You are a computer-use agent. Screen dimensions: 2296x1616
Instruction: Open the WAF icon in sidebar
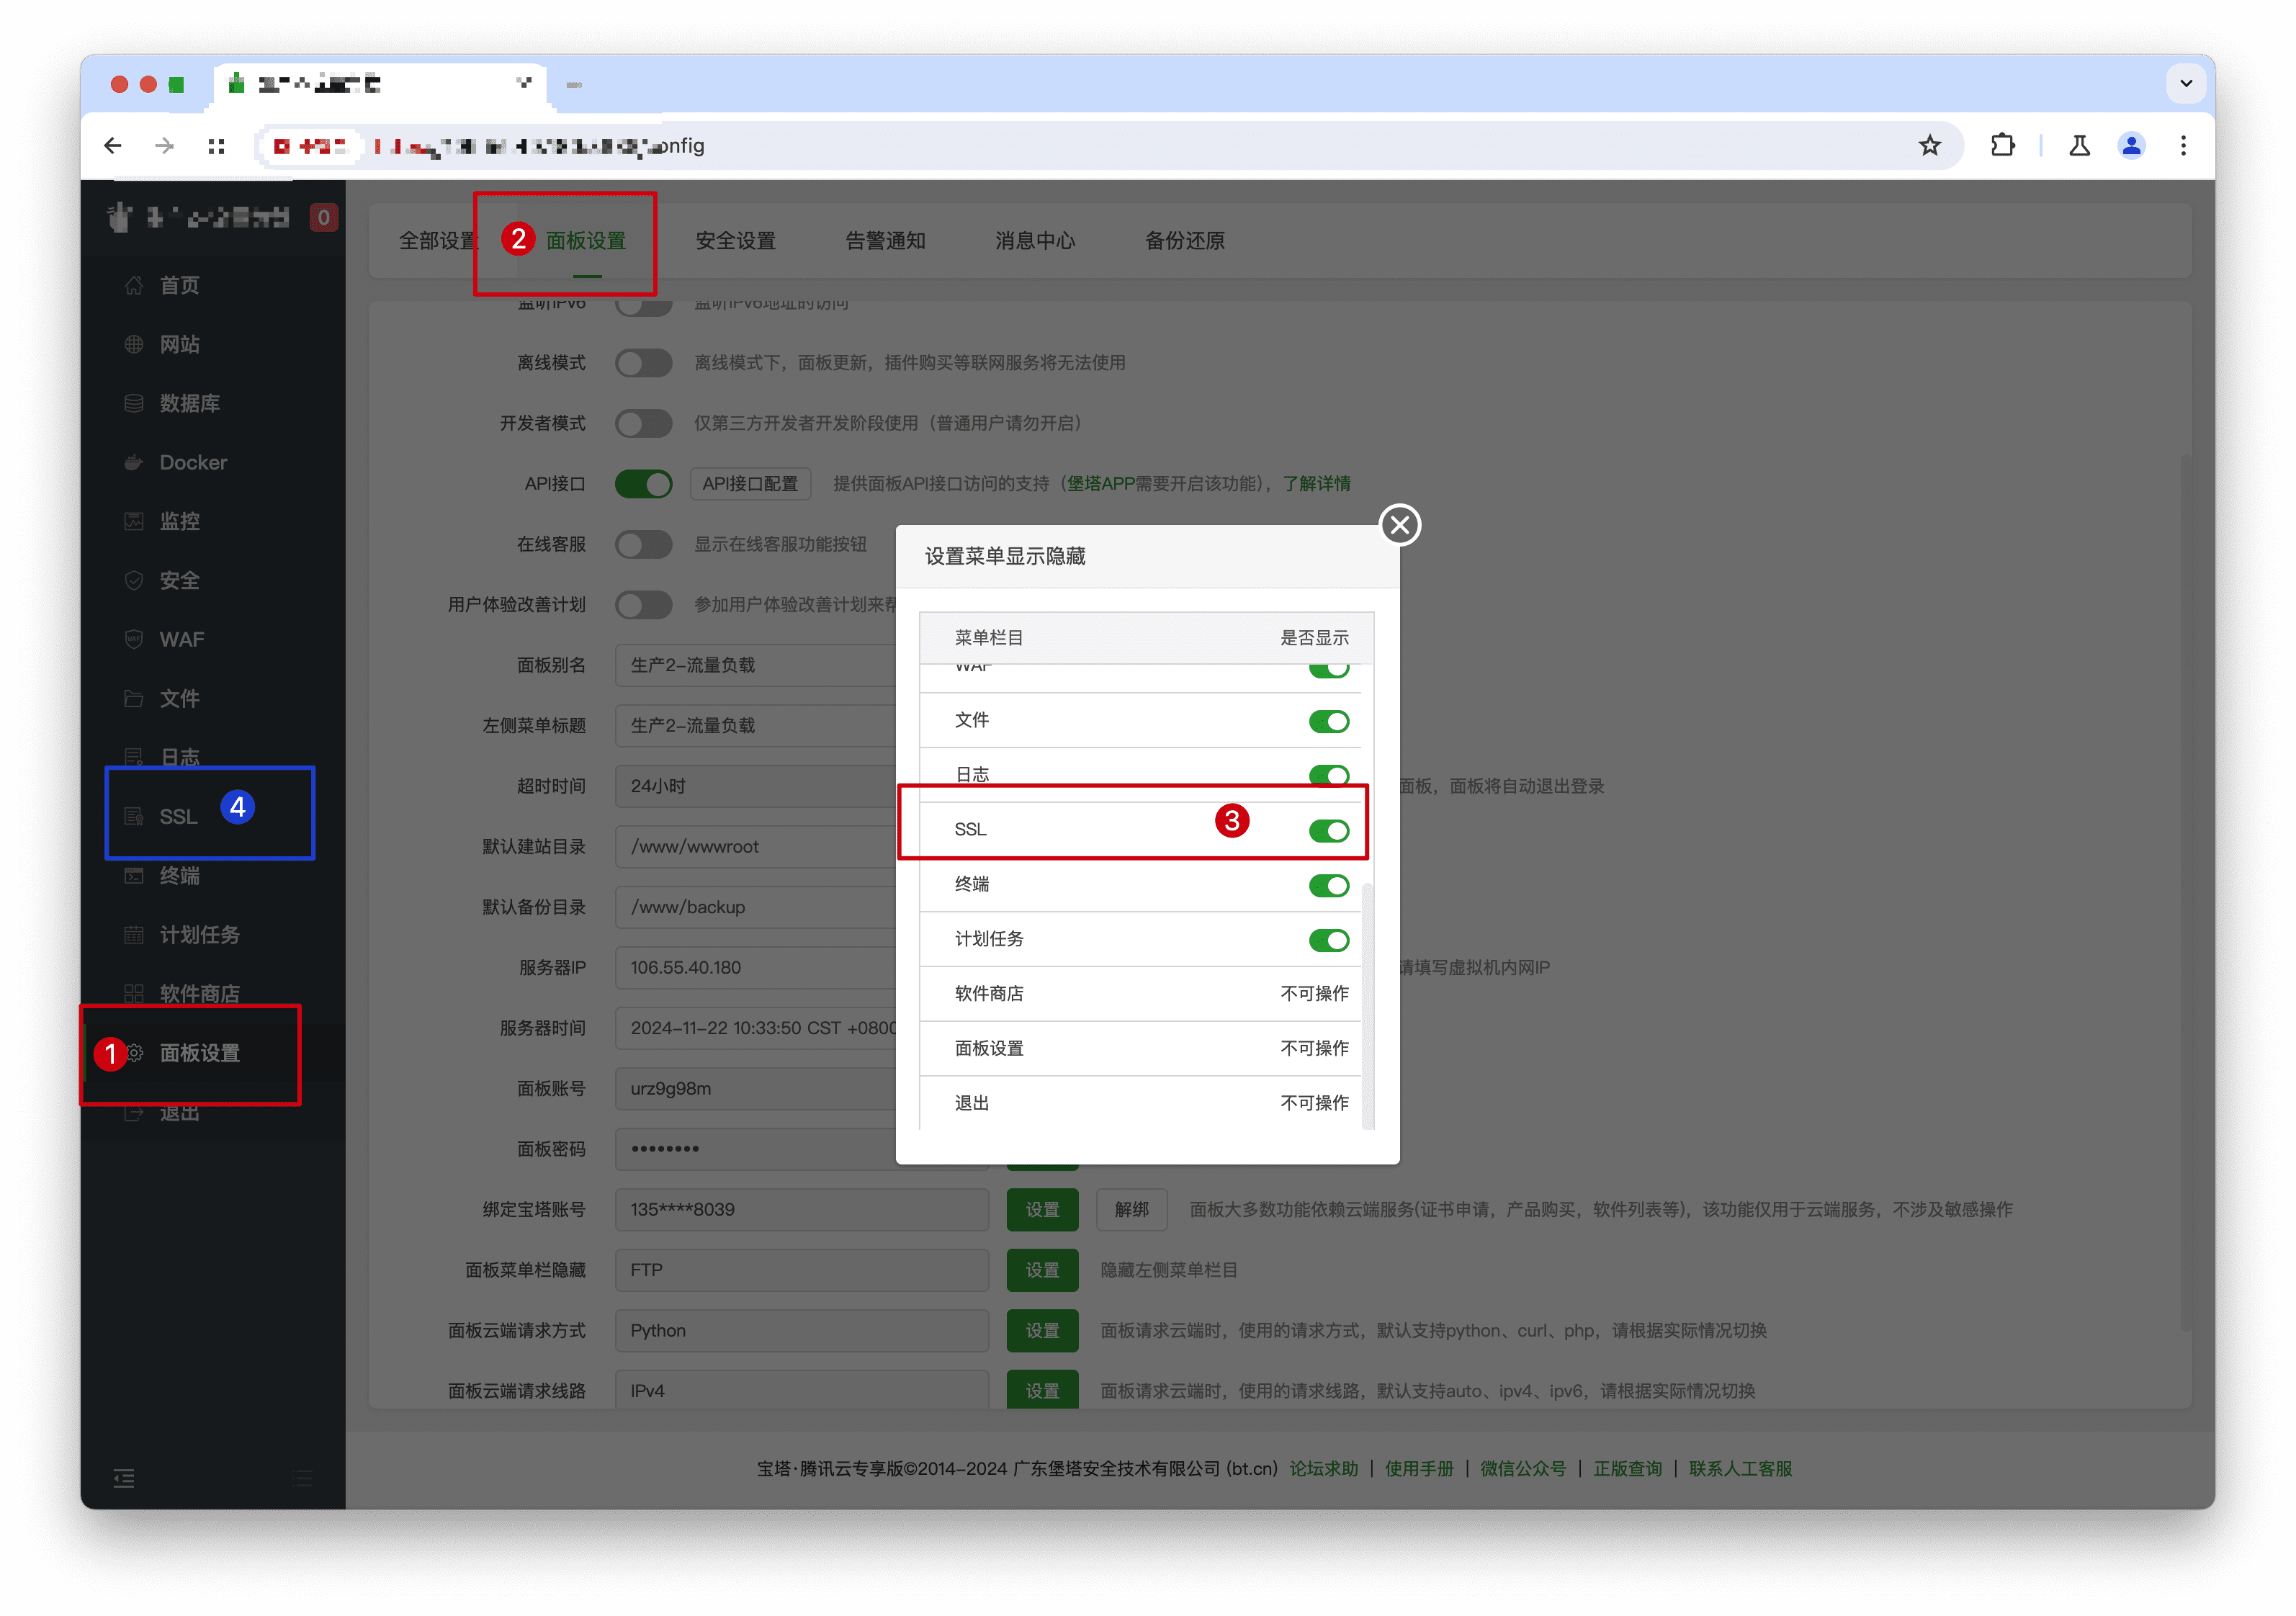point(134,640)
